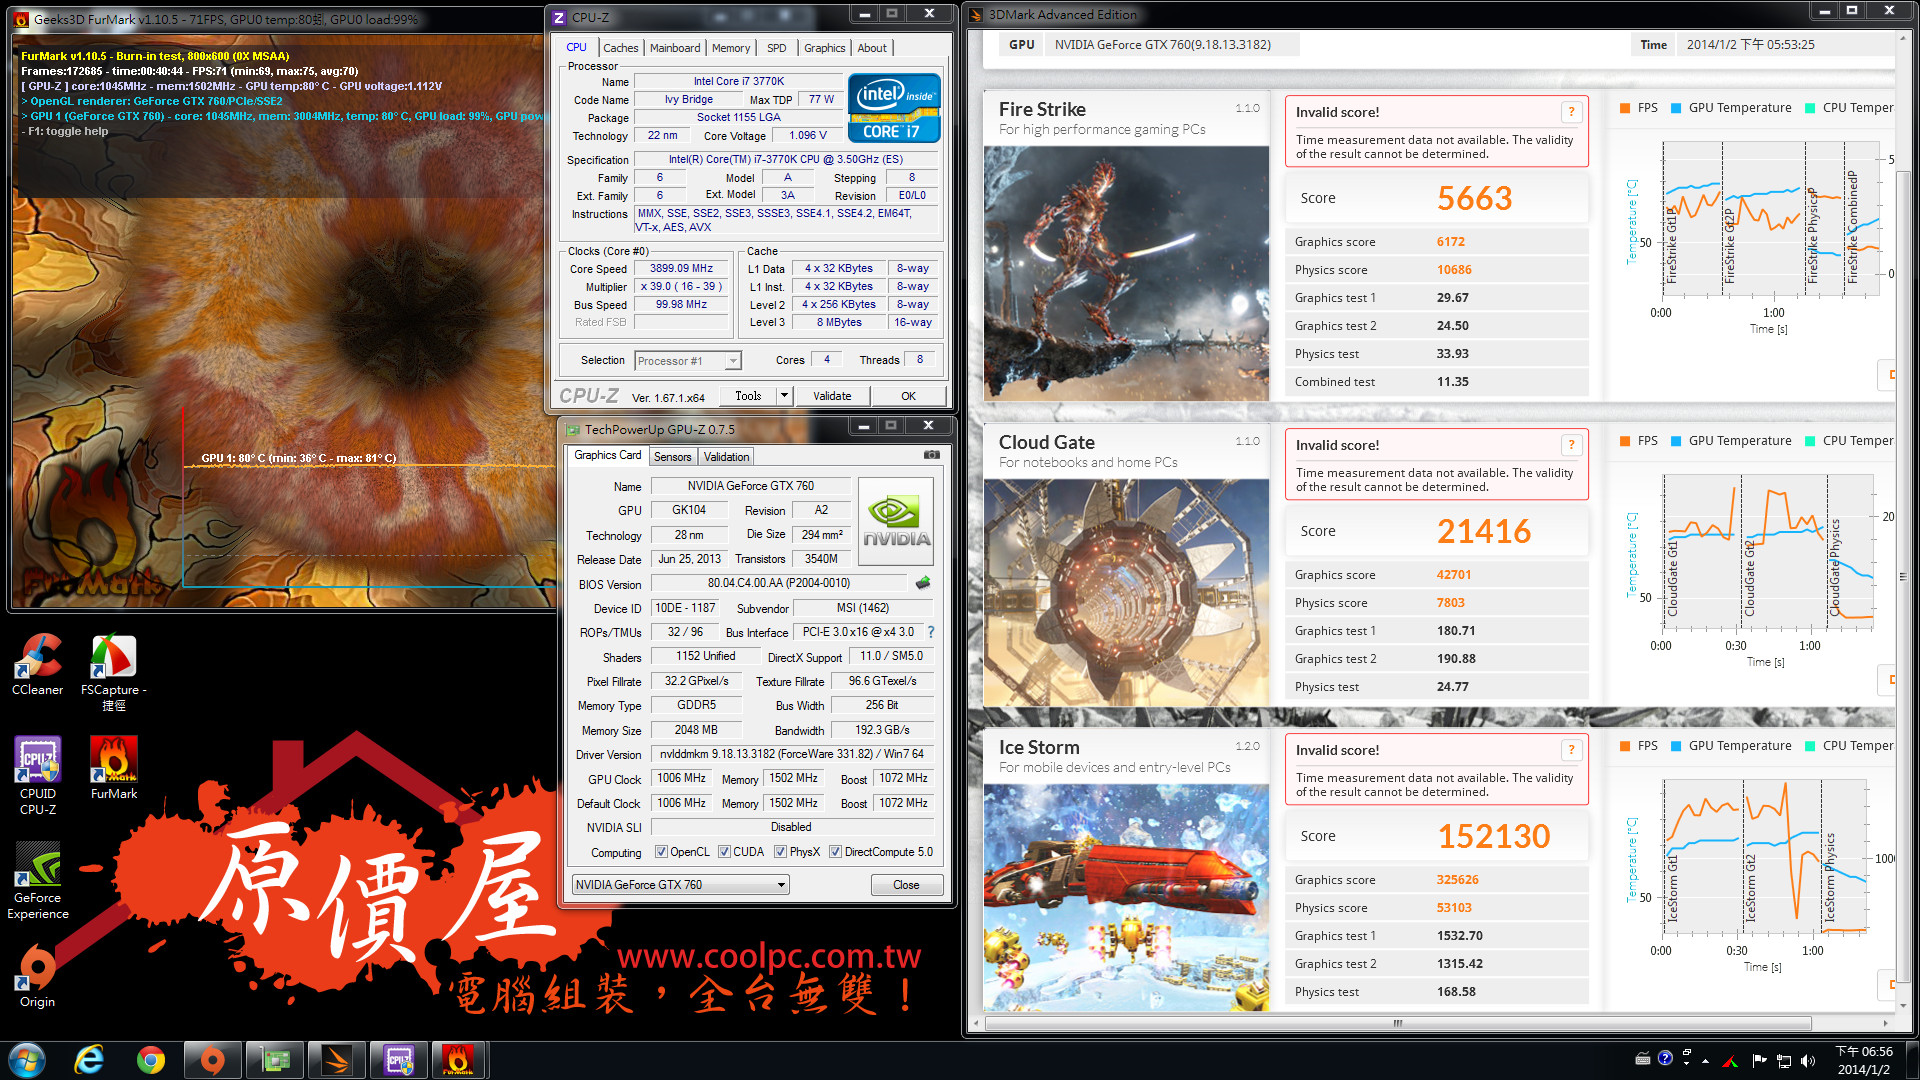Open Fire Strike invalid score help icon

pyautogui.click(x=1571, y=112)
